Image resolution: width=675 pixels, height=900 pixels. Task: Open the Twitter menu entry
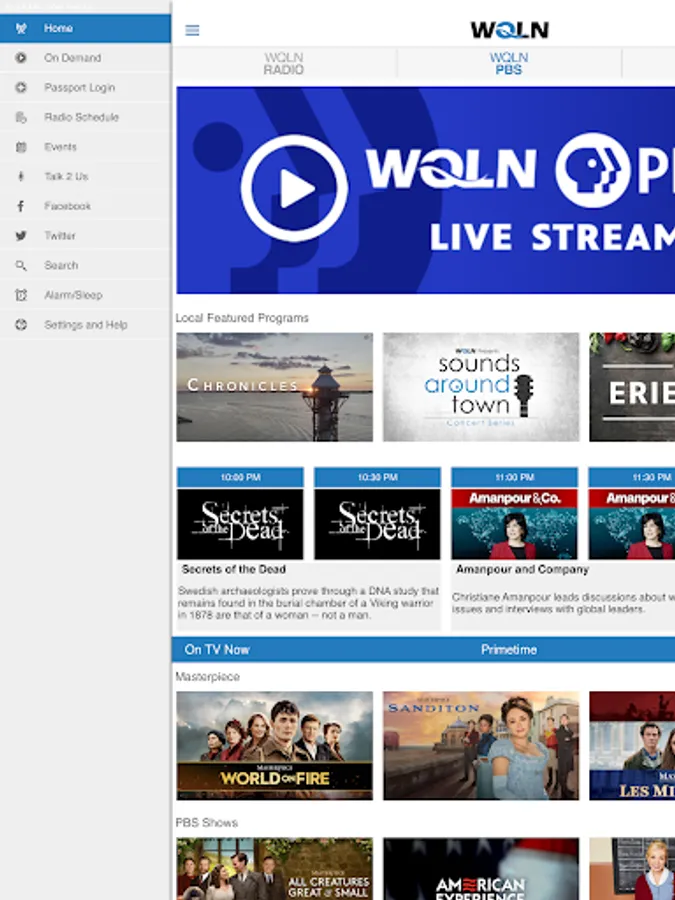pyautogui.click(x=86, y=236)
